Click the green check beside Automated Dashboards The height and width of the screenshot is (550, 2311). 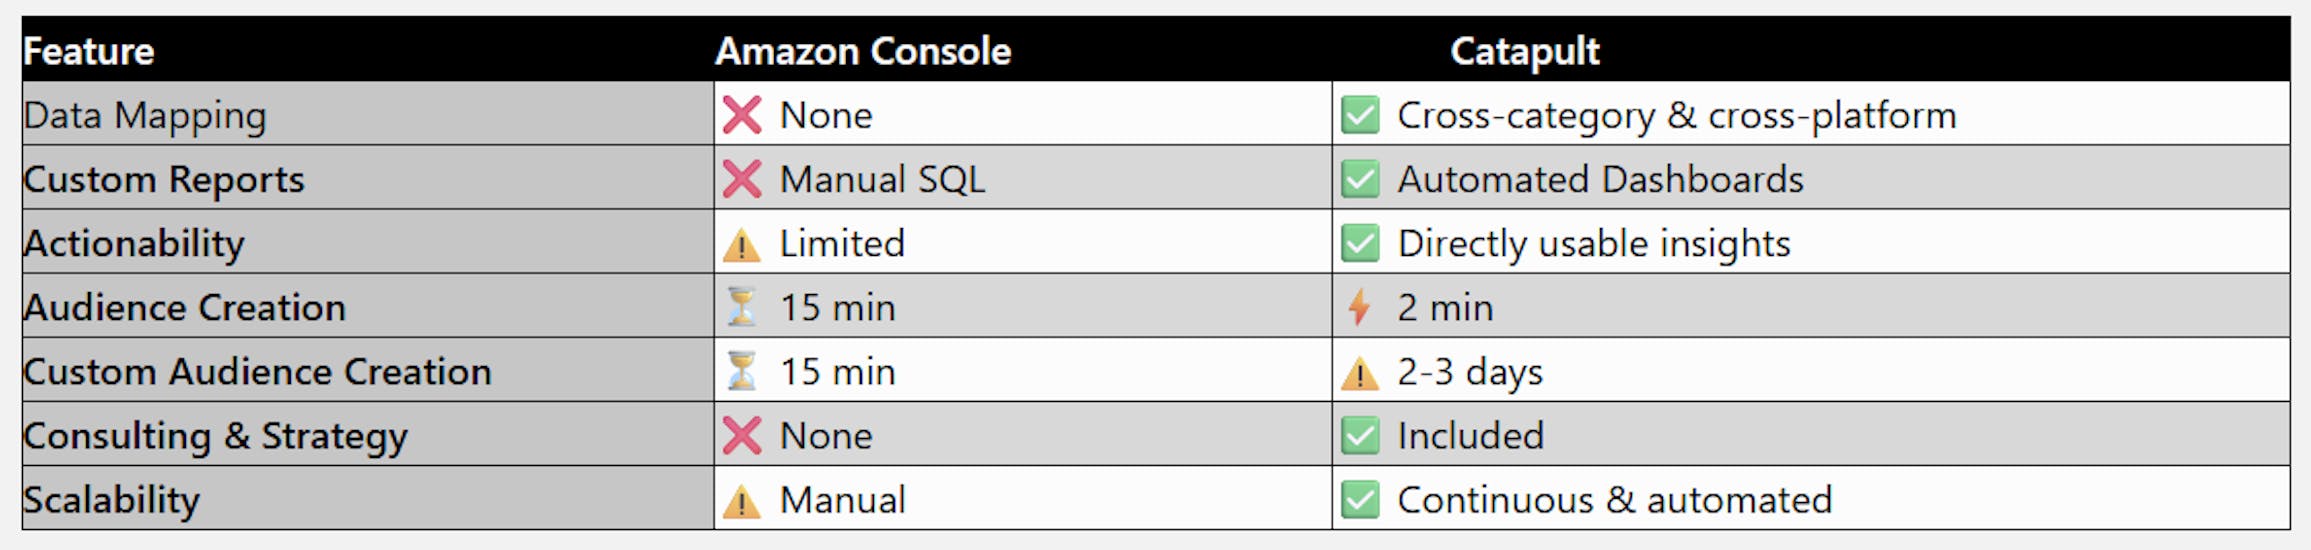click(x=1360, y=179)
